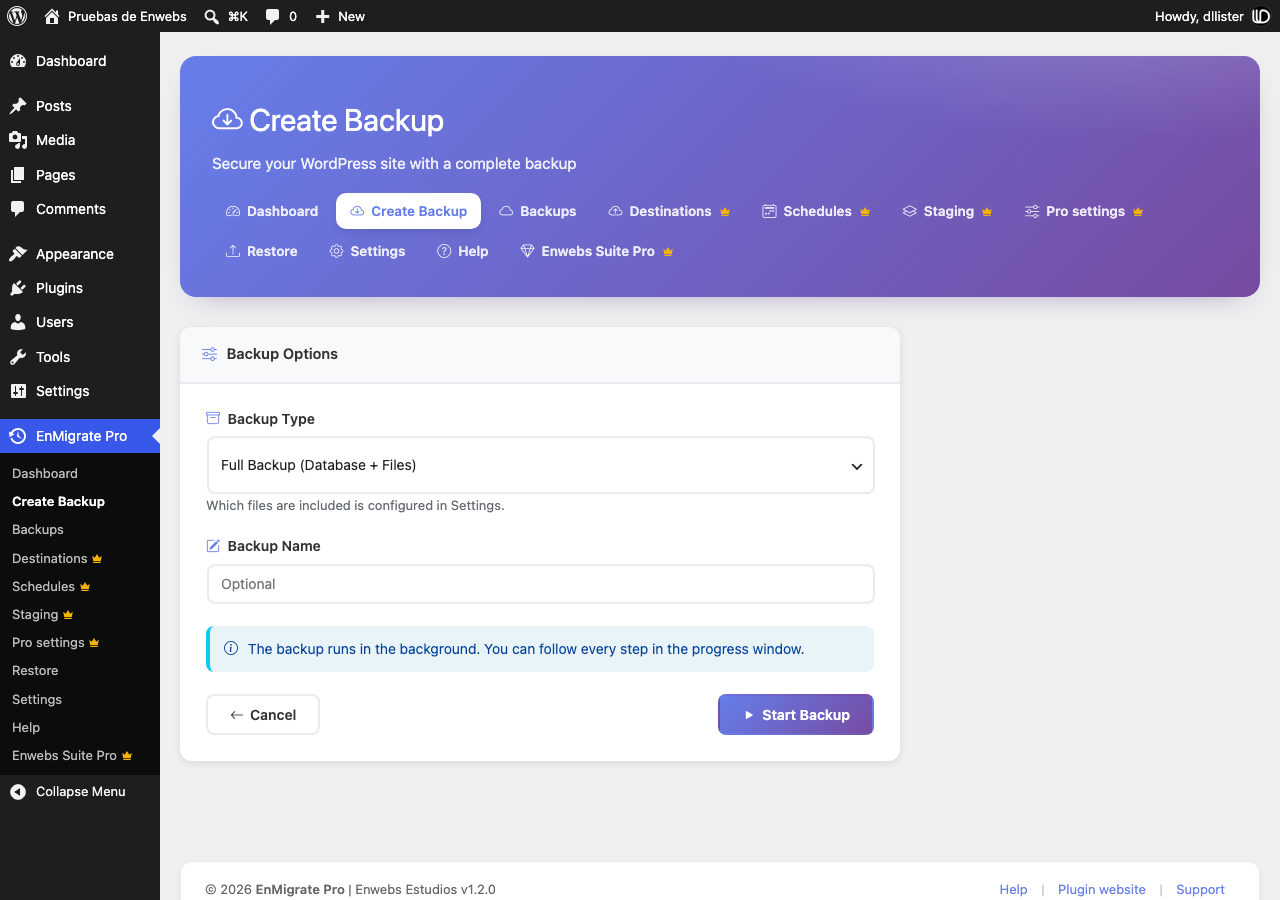
Task: Go to Pages in the sidebar
Action: [x=80, y=175]
